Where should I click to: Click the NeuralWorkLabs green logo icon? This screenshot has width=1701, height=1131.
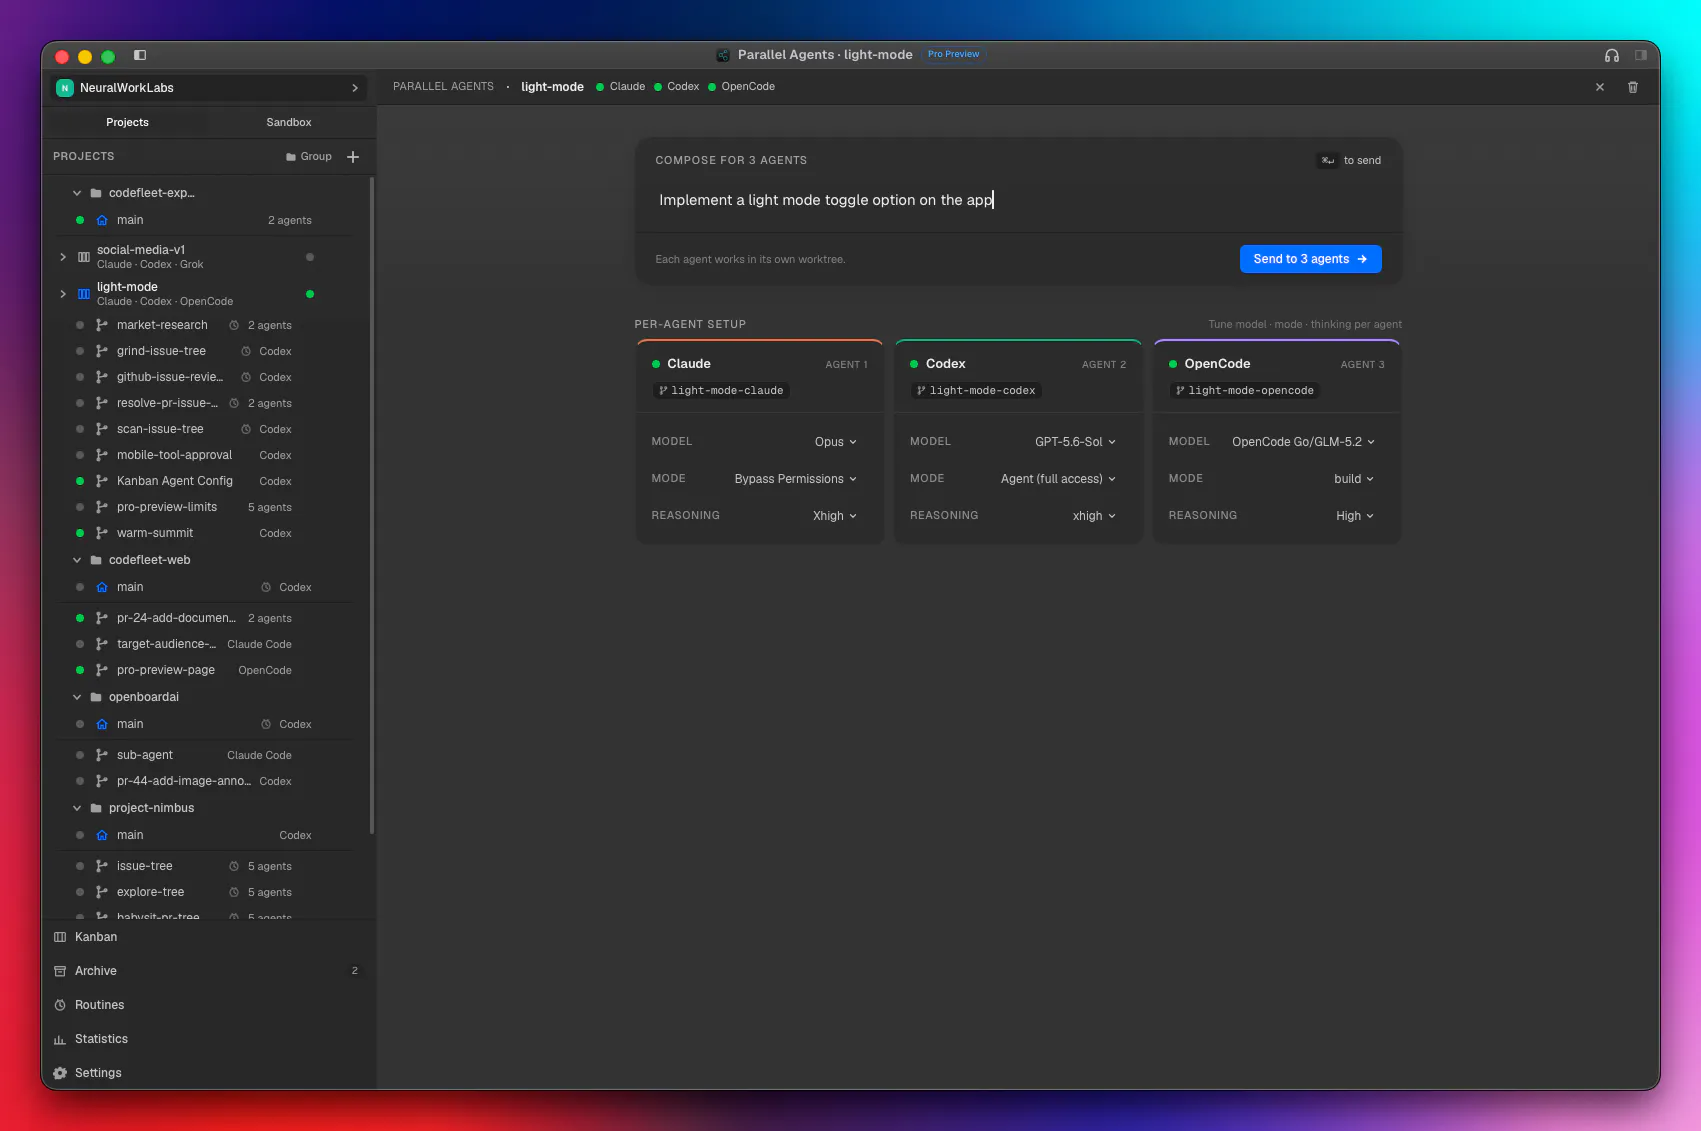[65, 88]
